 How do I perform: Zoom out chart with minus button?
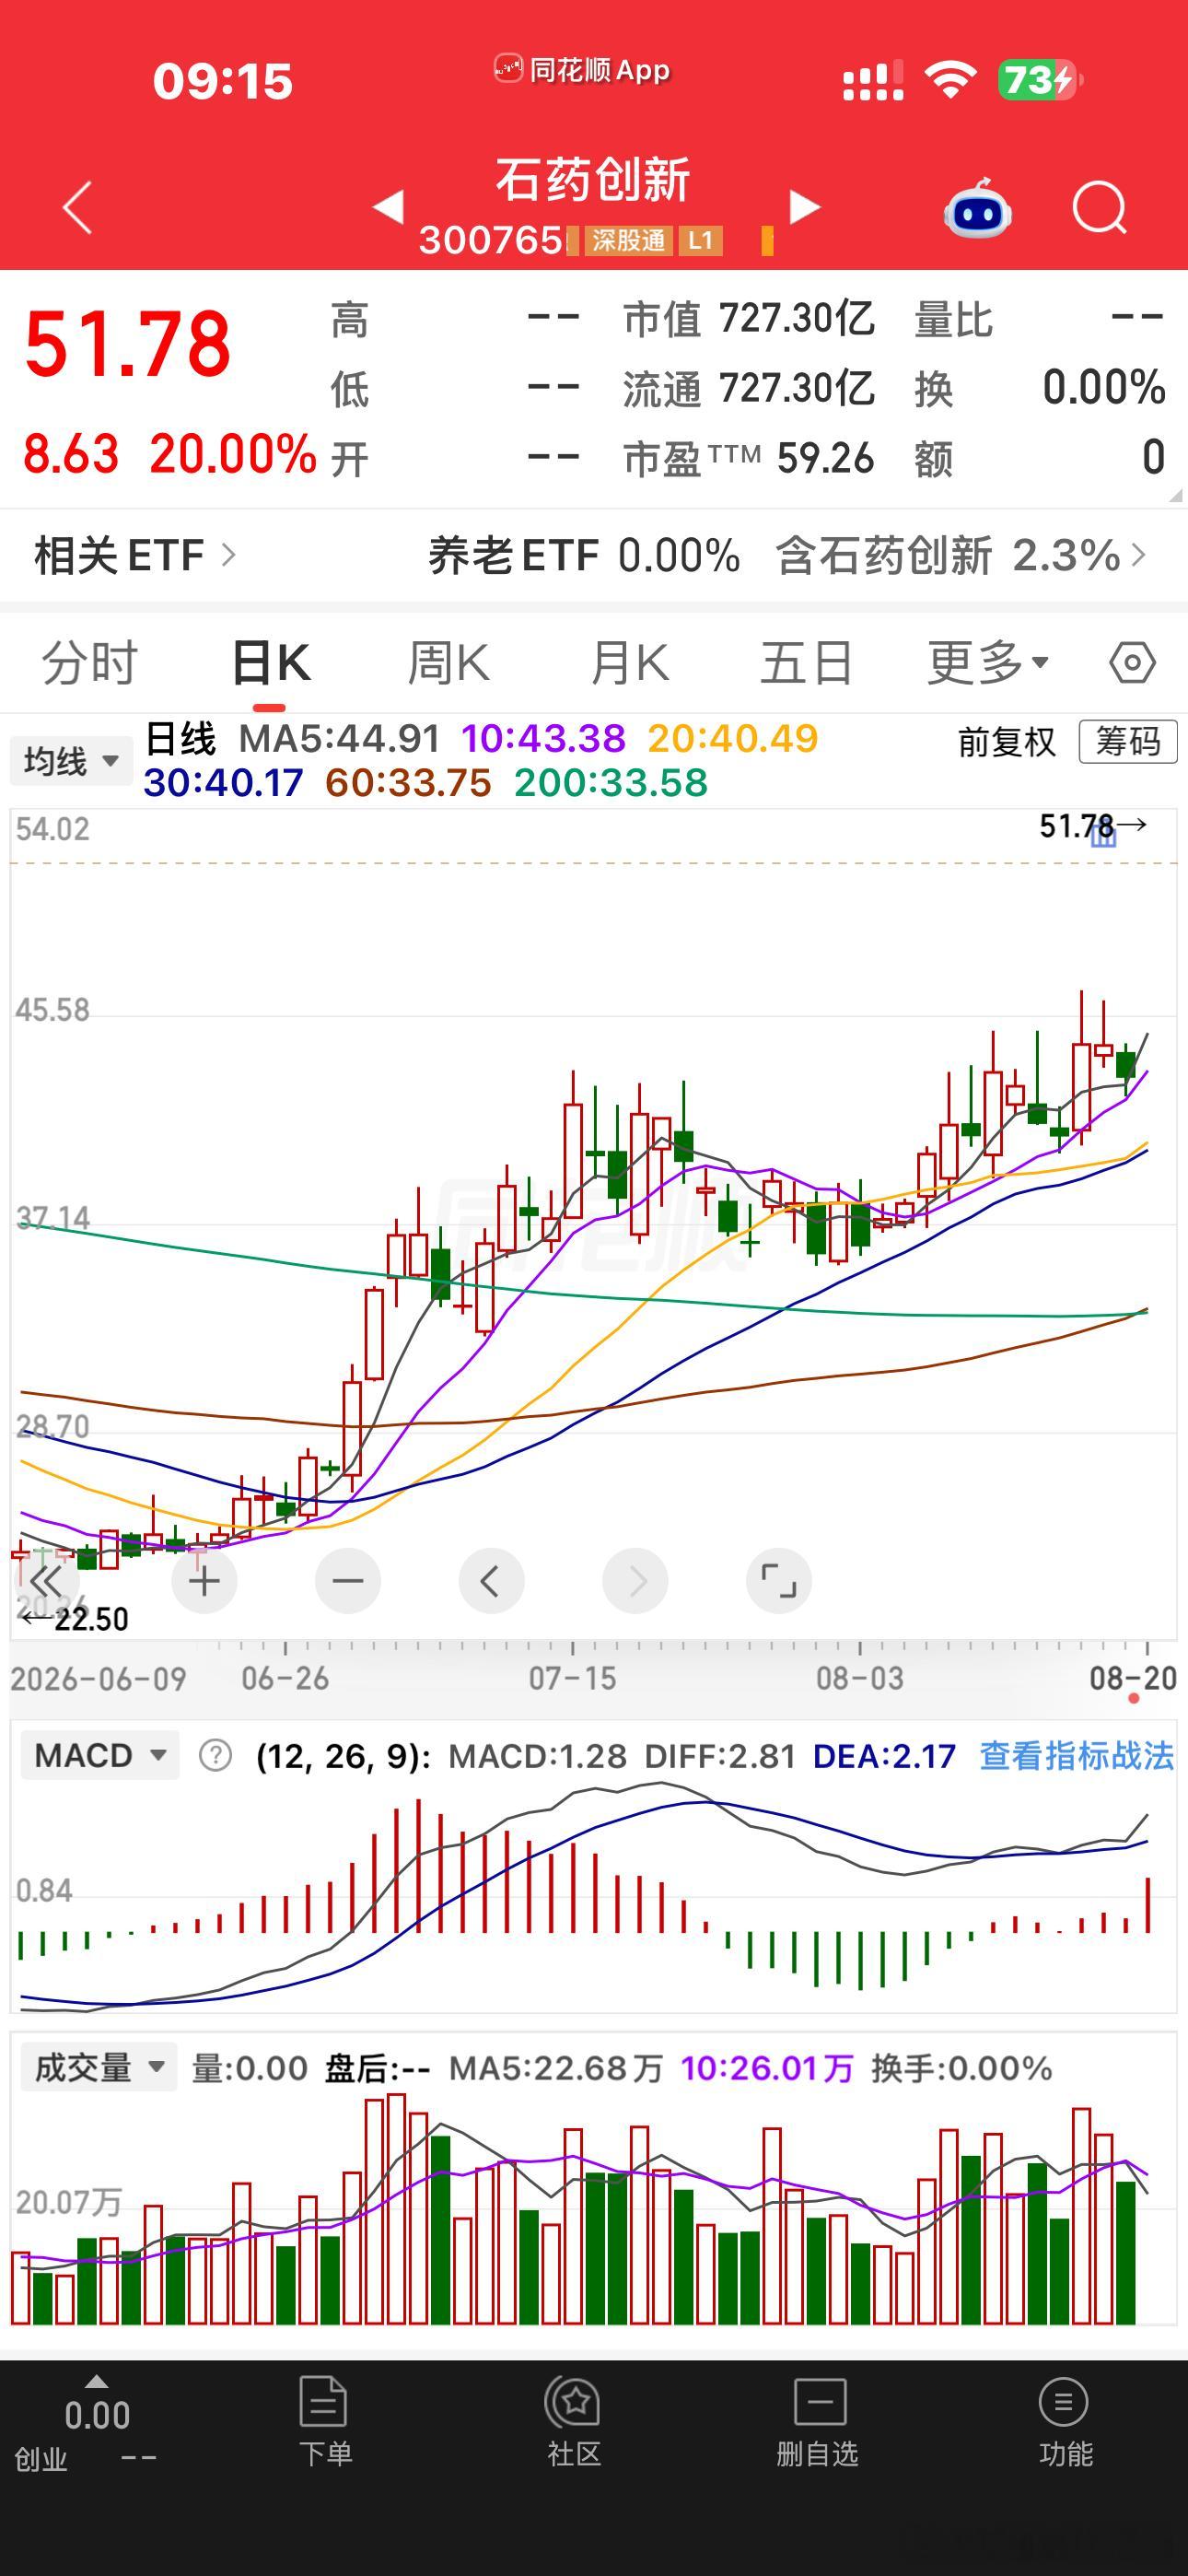[x=348, y=1581]
